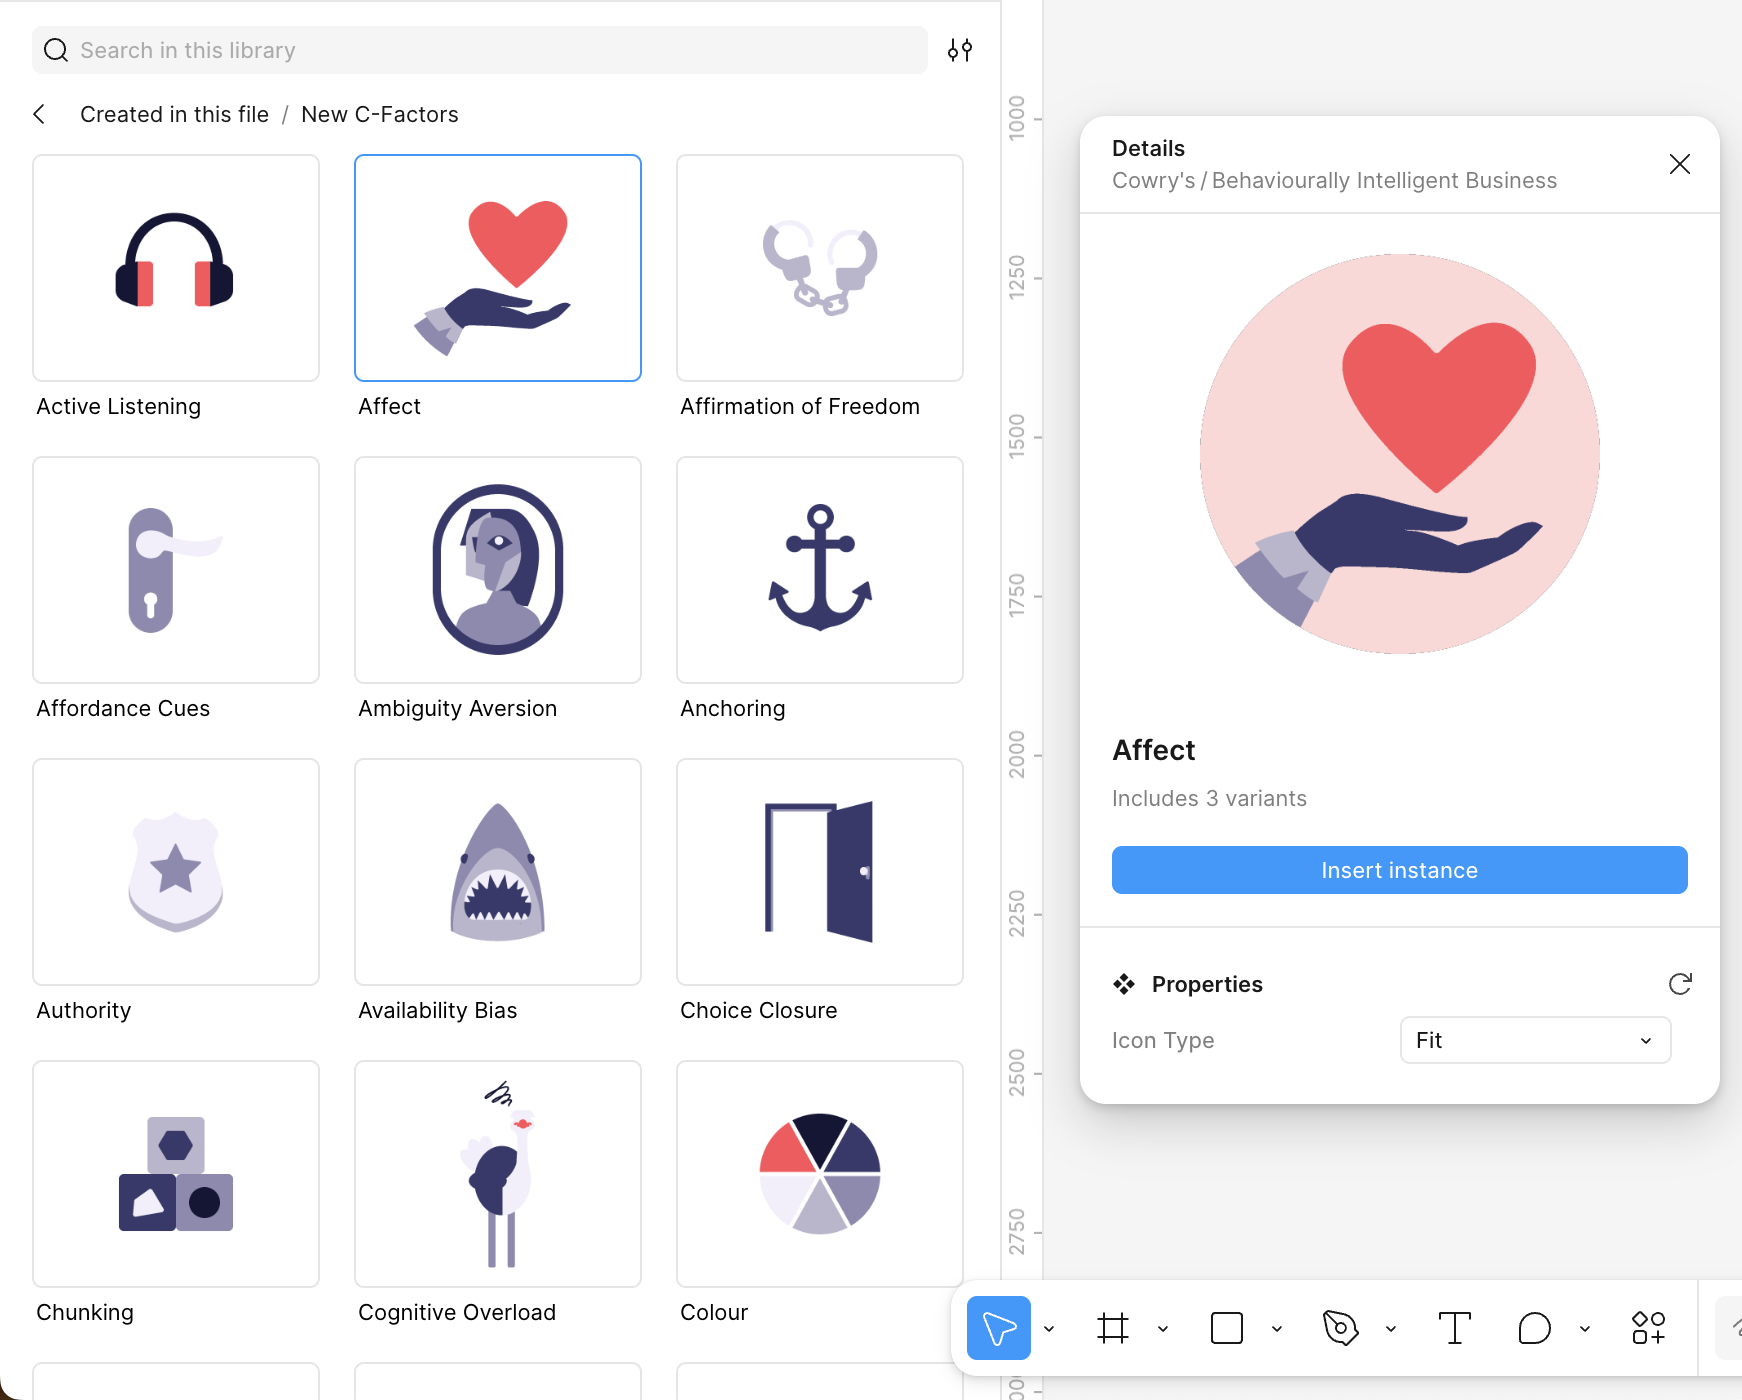Select the Move tool in the toolbar
1742x1400 pixels.
[x=999, y=1328]
